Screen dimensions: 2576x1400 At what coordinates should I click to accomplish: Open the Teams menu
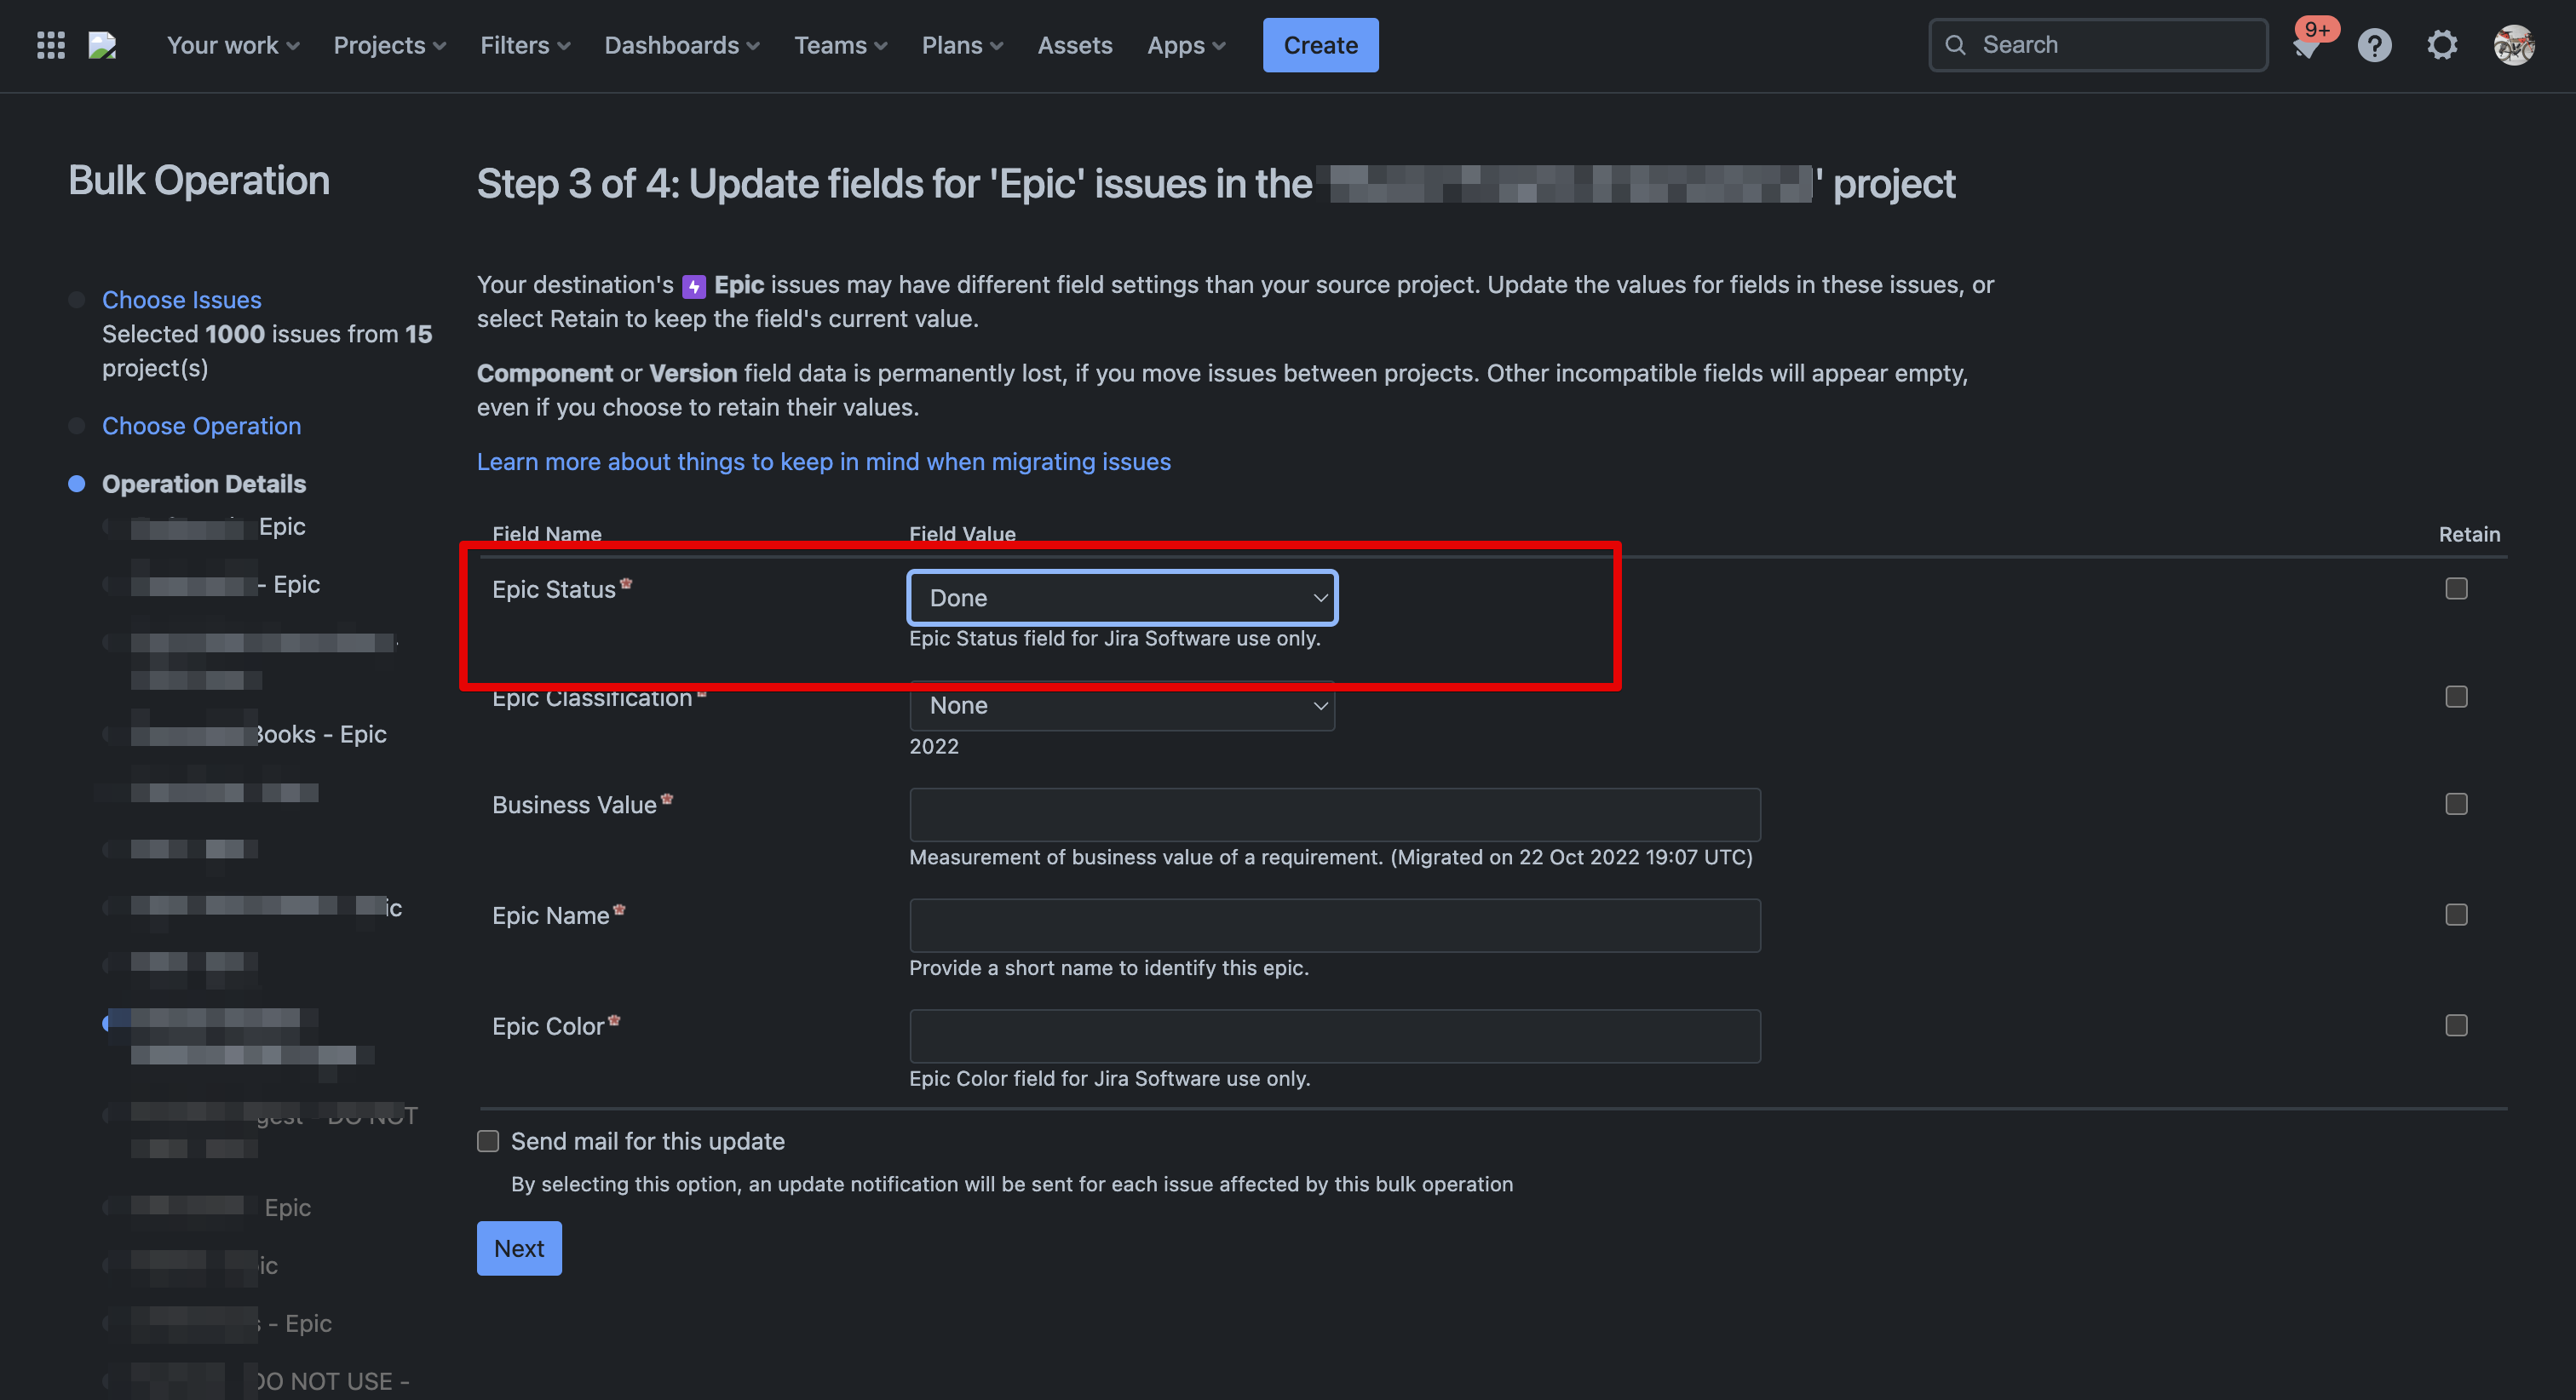point(840,45)
